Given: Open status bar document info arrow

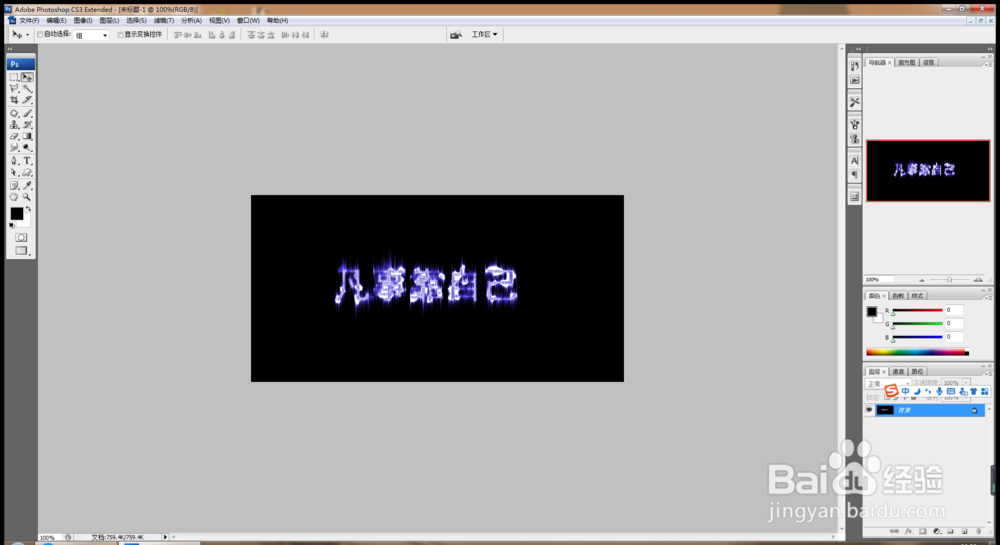Looking at the screenshot, I should (x=165, y=537).
